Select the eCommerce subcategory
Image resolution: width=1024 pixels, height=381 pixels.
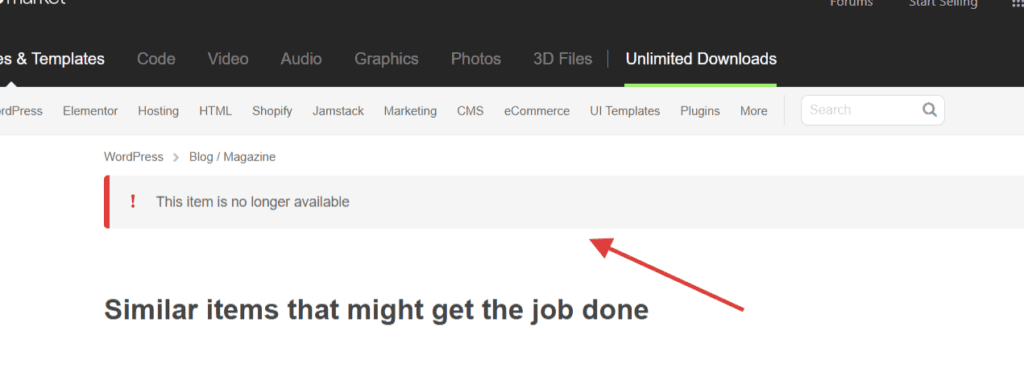pos(537,111)
